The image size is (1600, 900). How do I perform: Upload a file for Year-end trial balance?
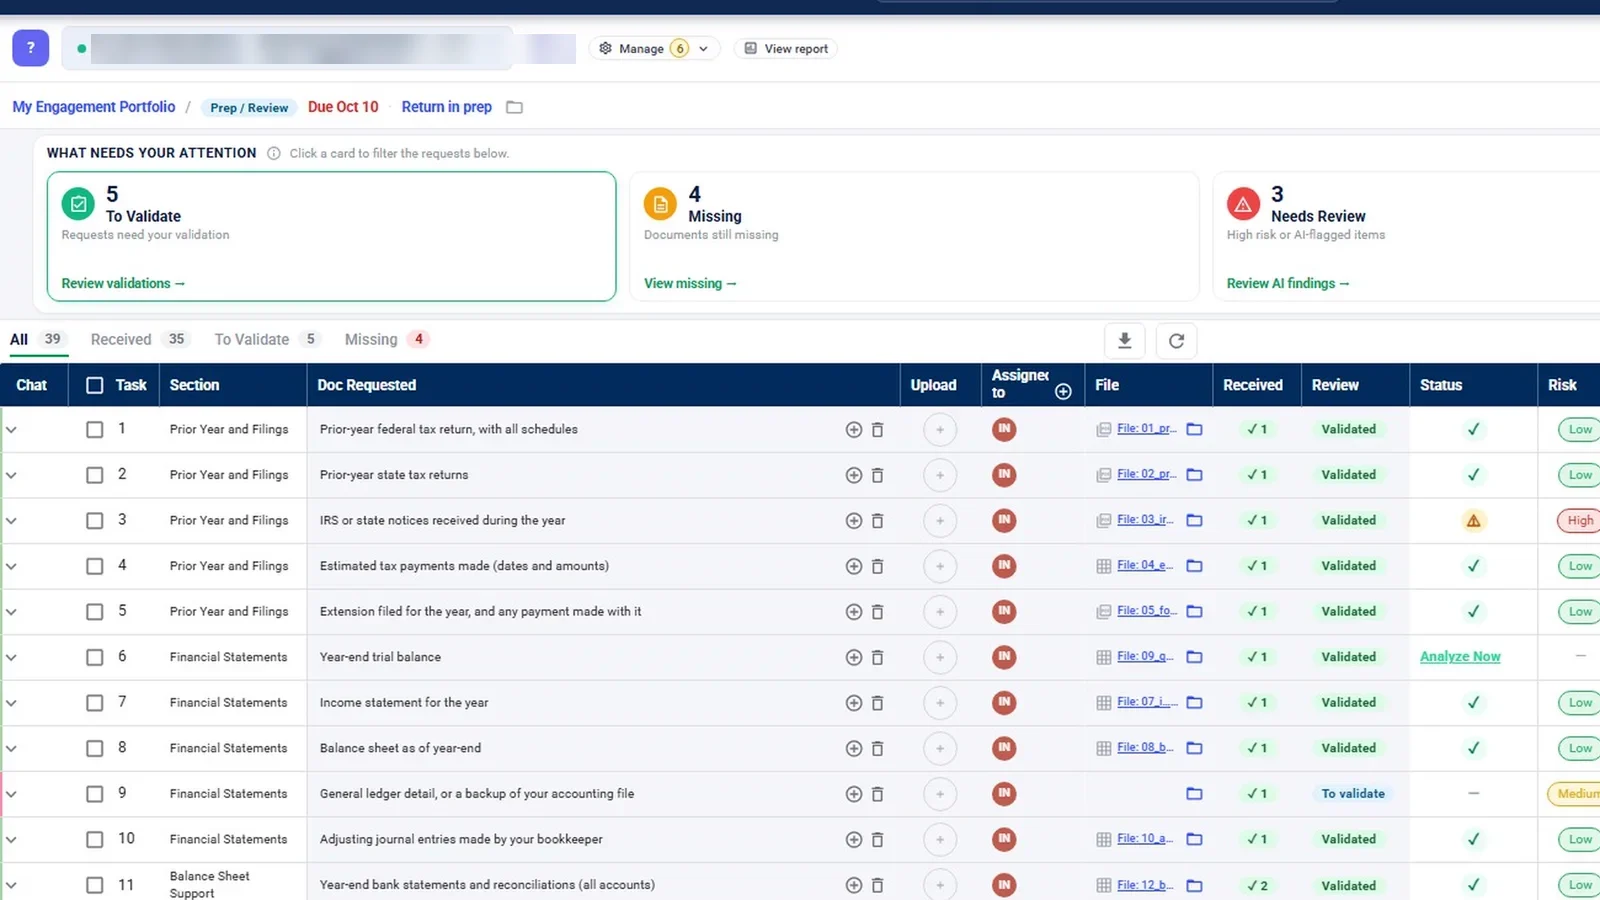(x=940, y=657)
